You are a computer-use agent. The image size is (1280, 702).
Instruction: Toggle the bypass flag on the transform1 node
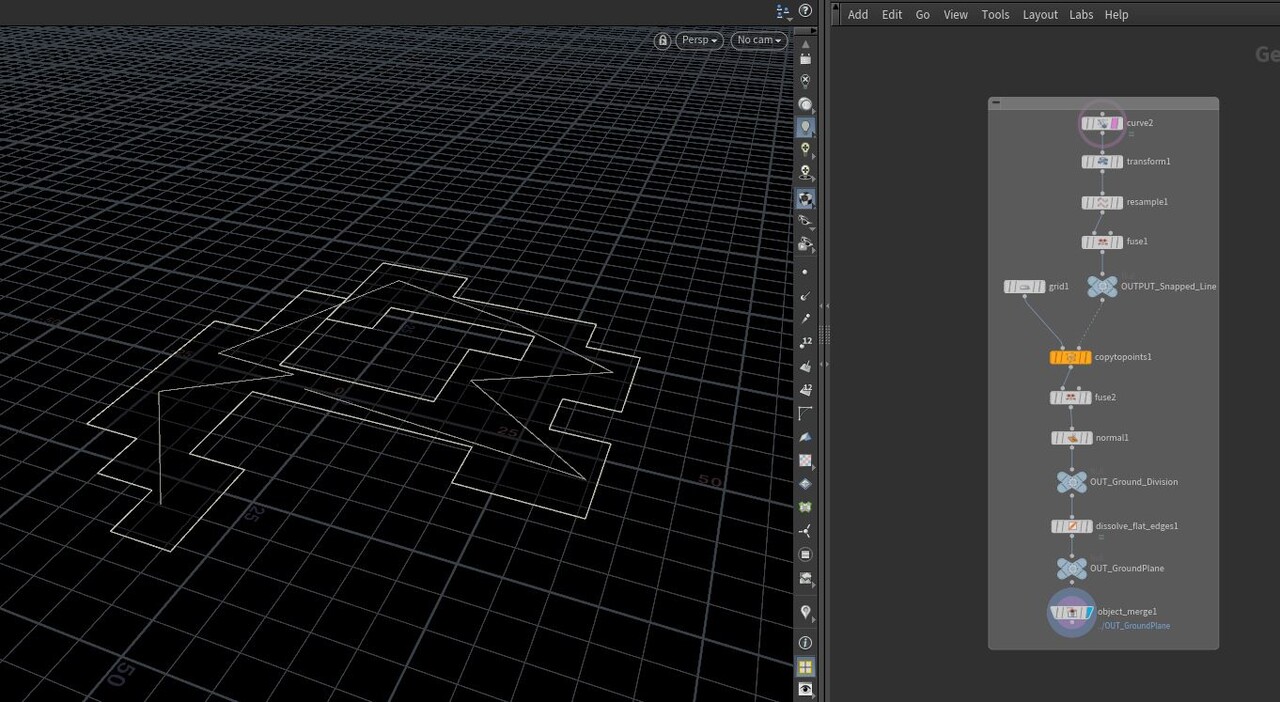[x=1086, y=161]
